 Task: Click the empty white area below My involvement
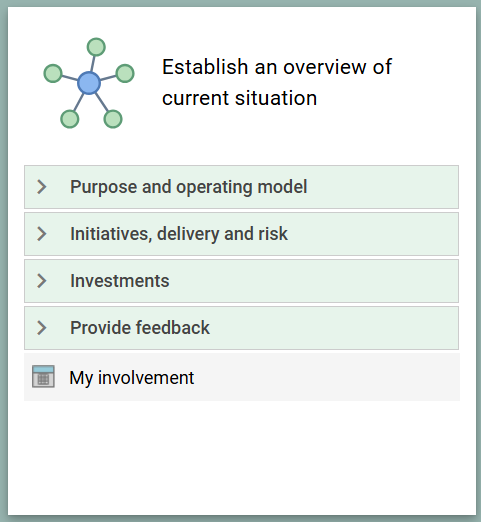pos(242,457)
